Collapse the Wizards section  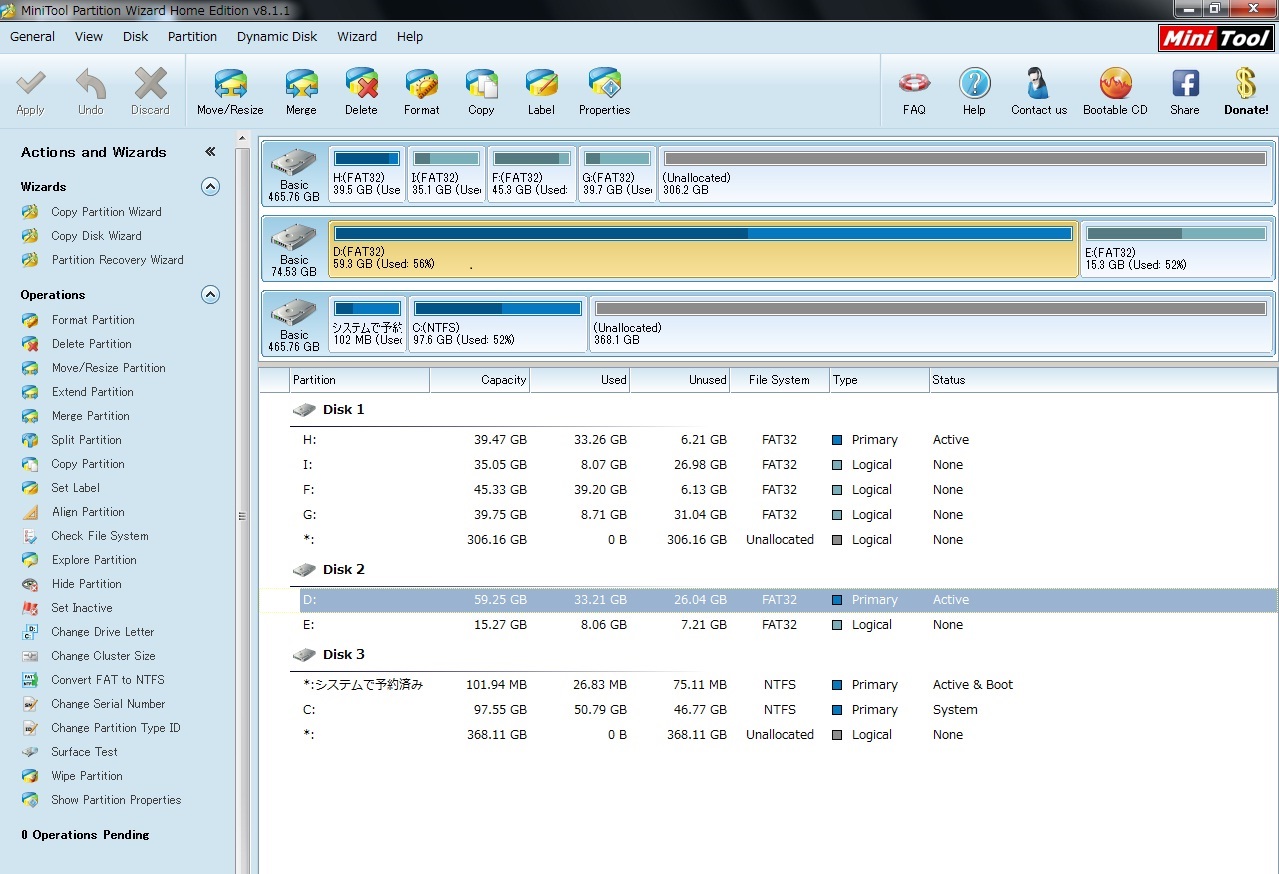point(210,187)
